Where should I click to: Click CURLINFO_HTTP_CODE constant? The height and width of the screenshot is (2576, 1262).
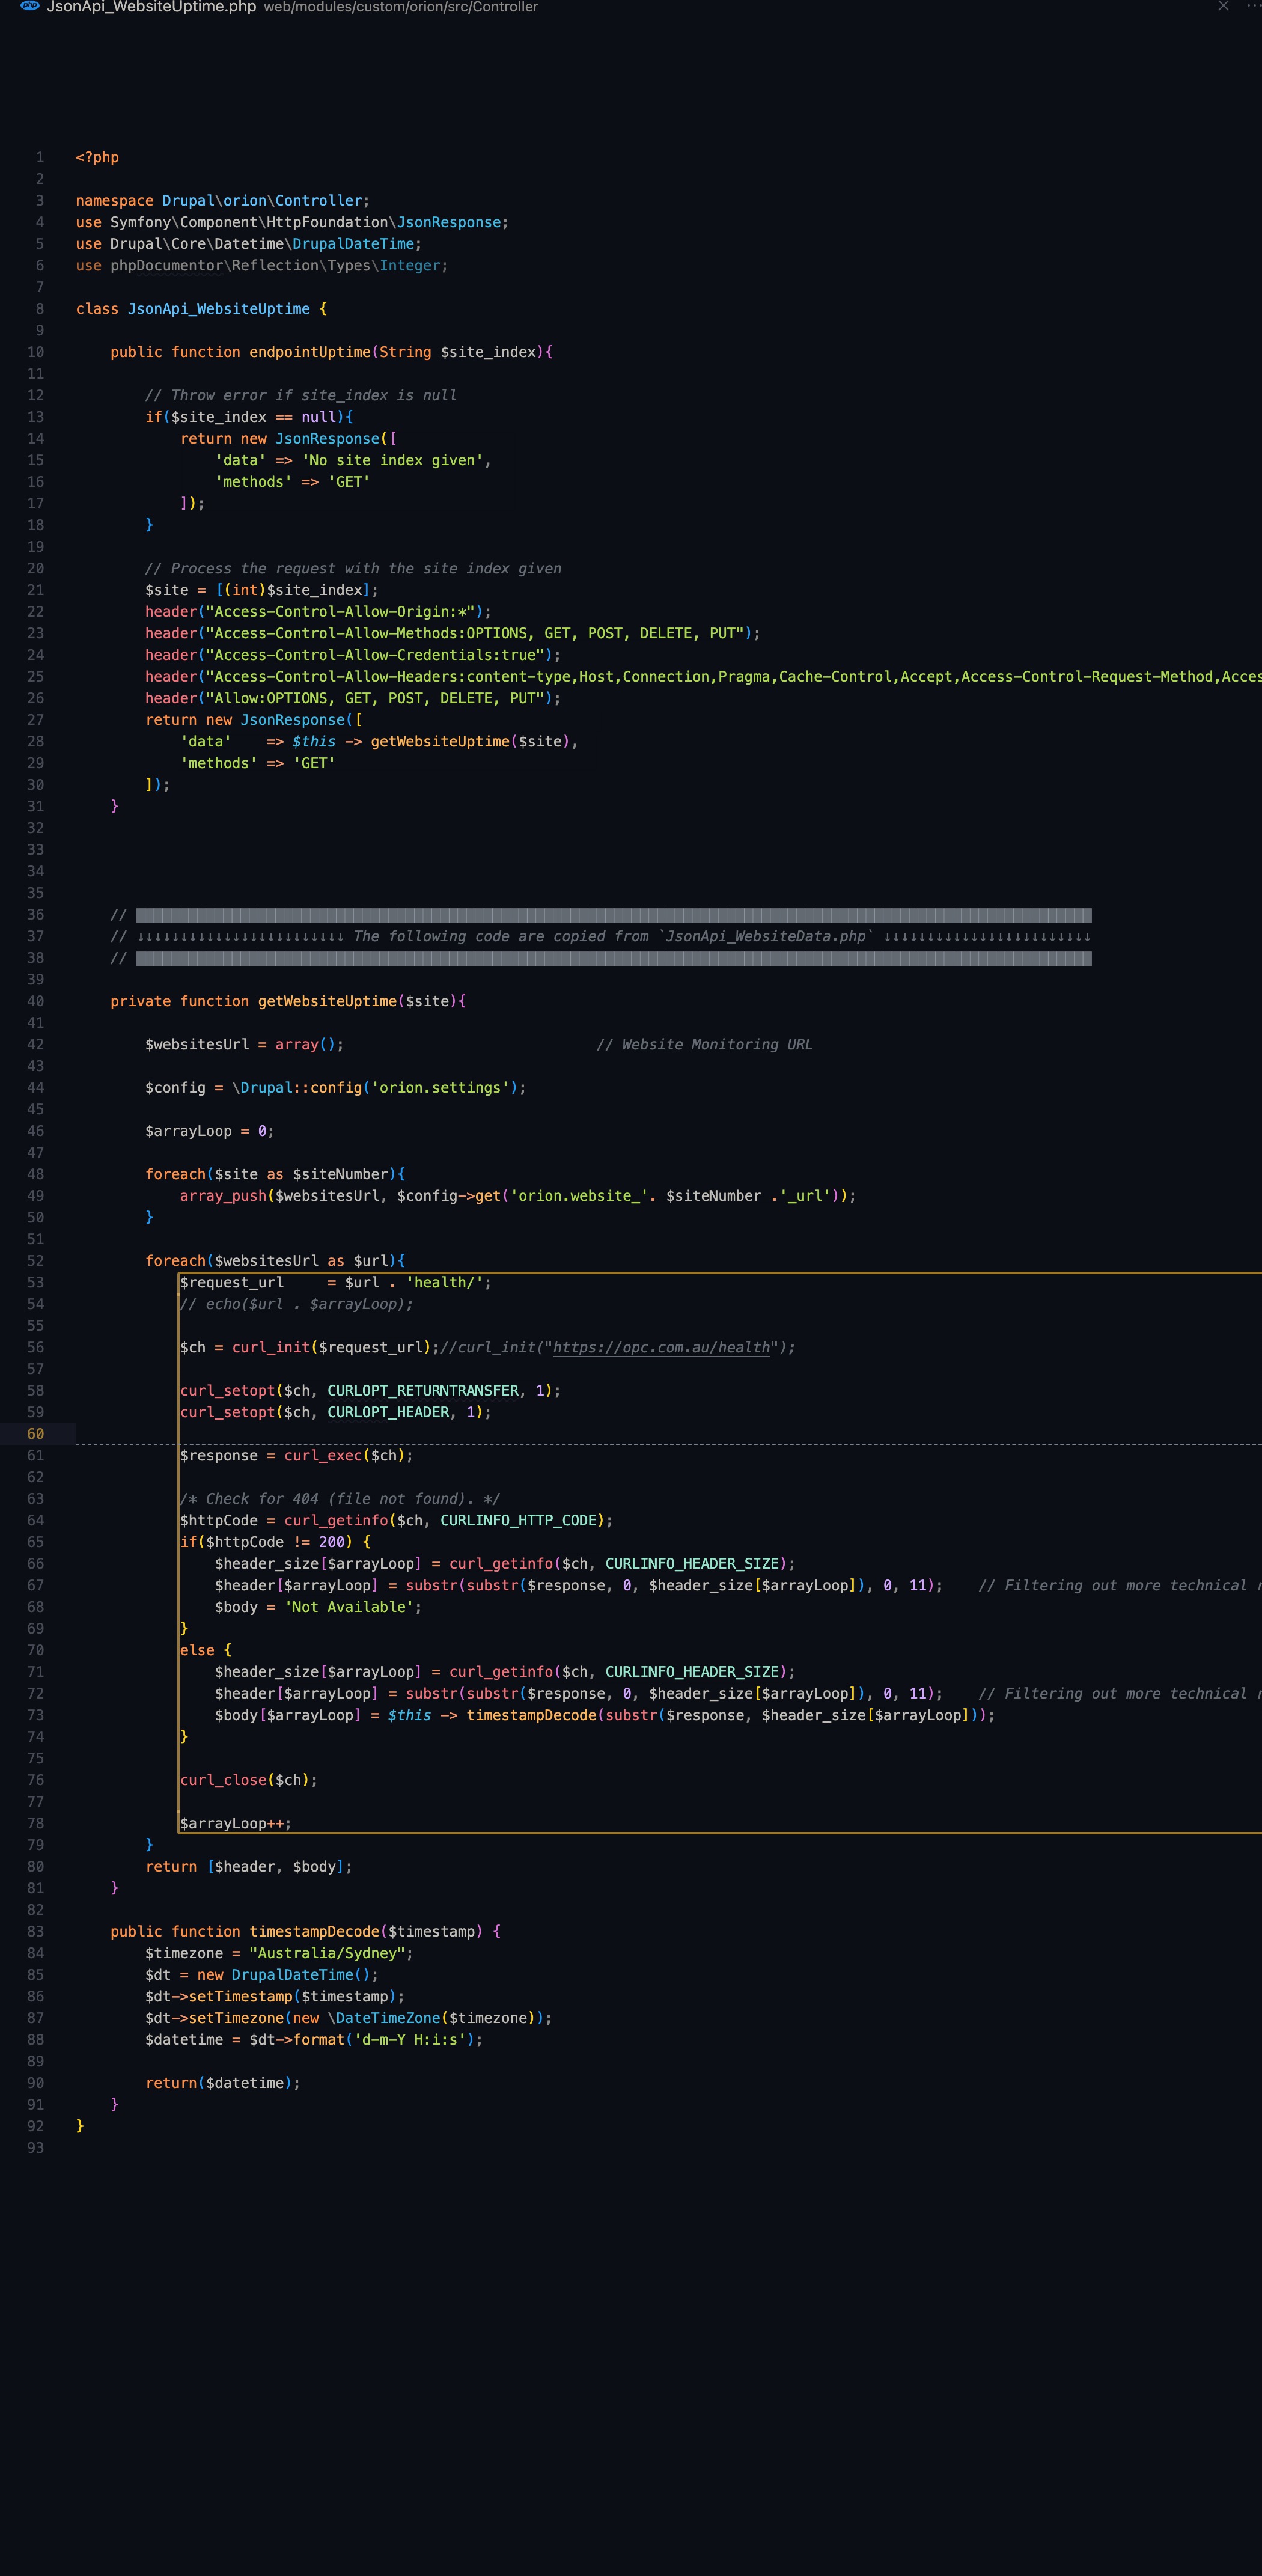519,1520
